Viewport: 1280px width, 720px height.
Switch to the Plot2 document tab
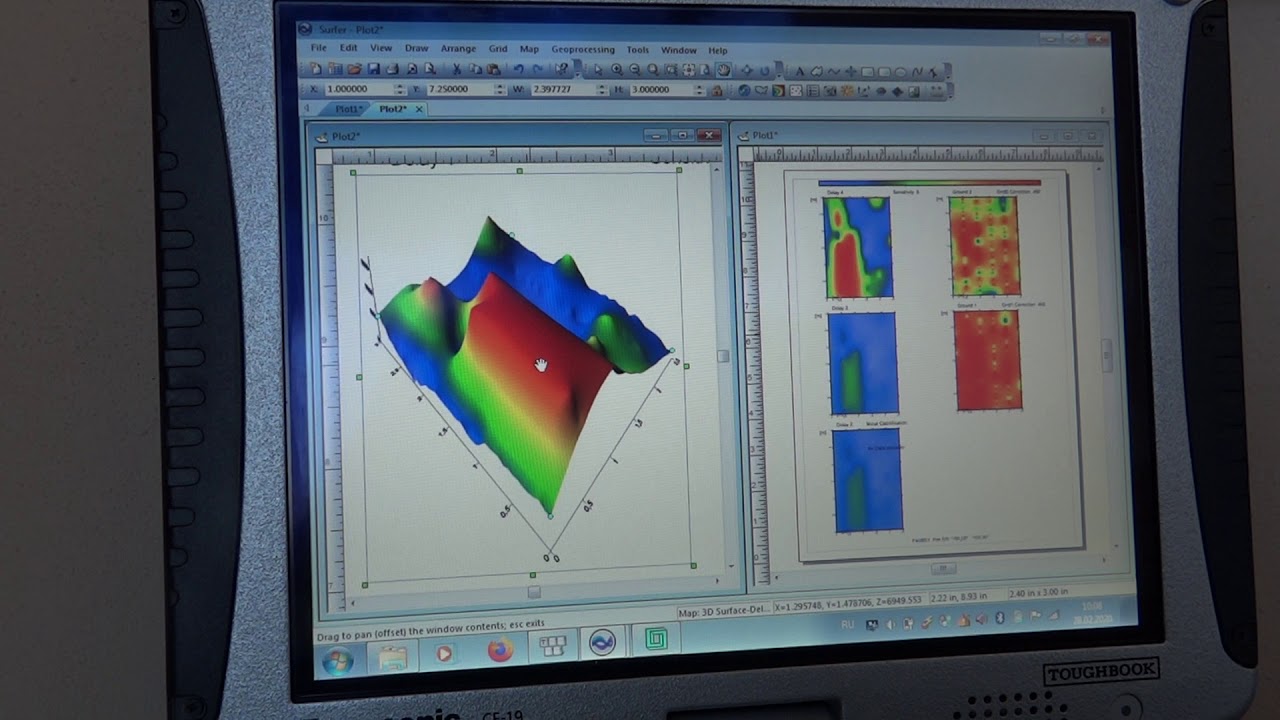coord(392,108)
